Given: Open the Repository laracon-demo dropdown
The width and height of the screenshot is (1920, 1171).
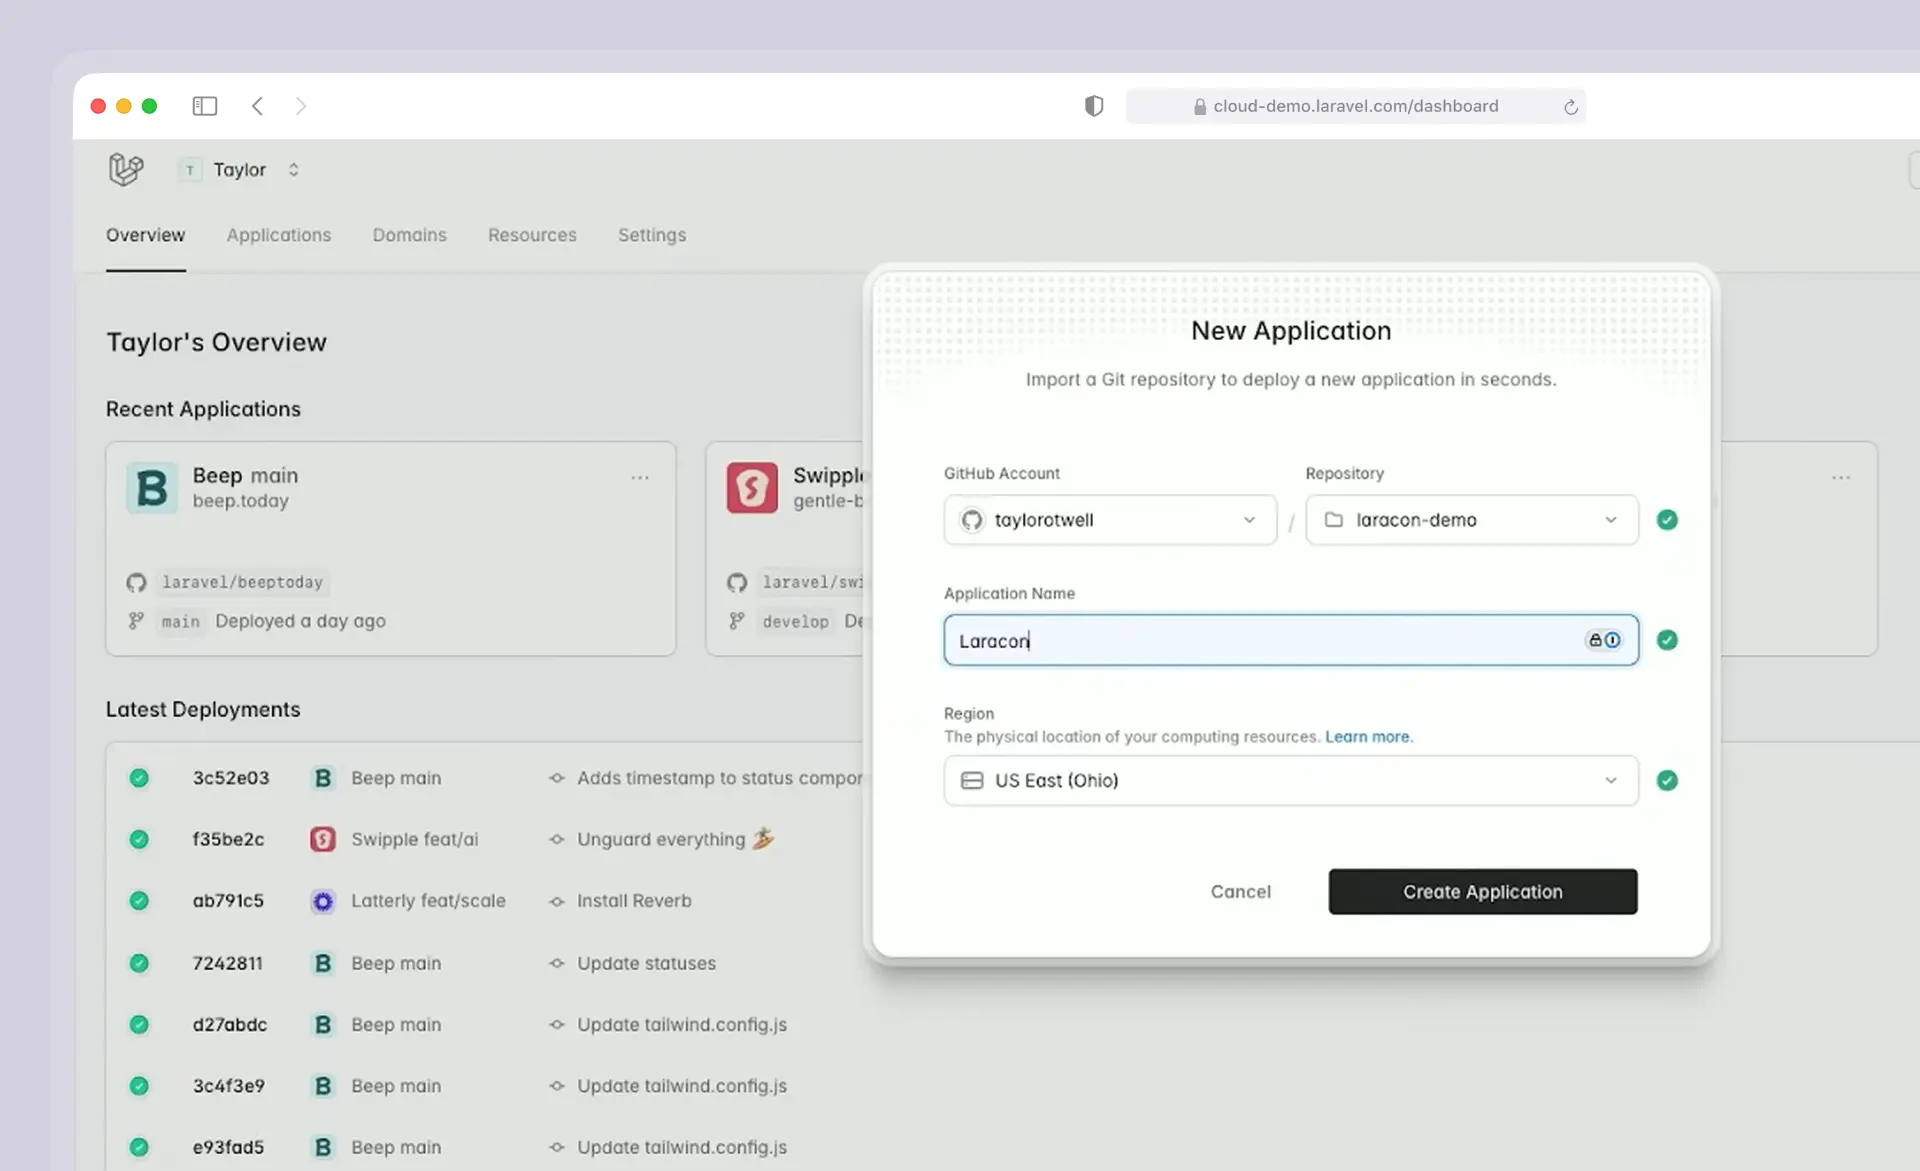Looking at the screenshot, I should click(1472, 520).
